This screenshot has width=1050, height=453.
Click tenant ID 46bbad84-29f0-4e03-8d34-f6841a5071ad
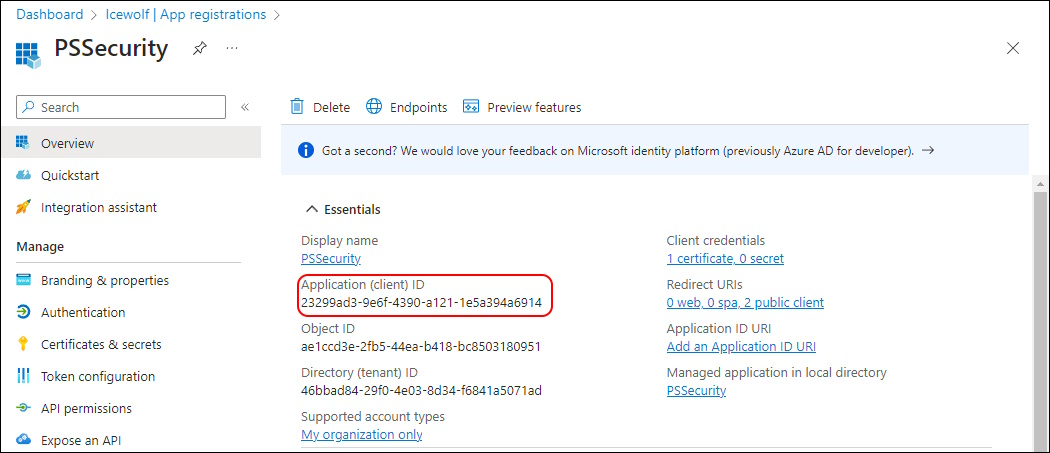(x=421, y=391)
